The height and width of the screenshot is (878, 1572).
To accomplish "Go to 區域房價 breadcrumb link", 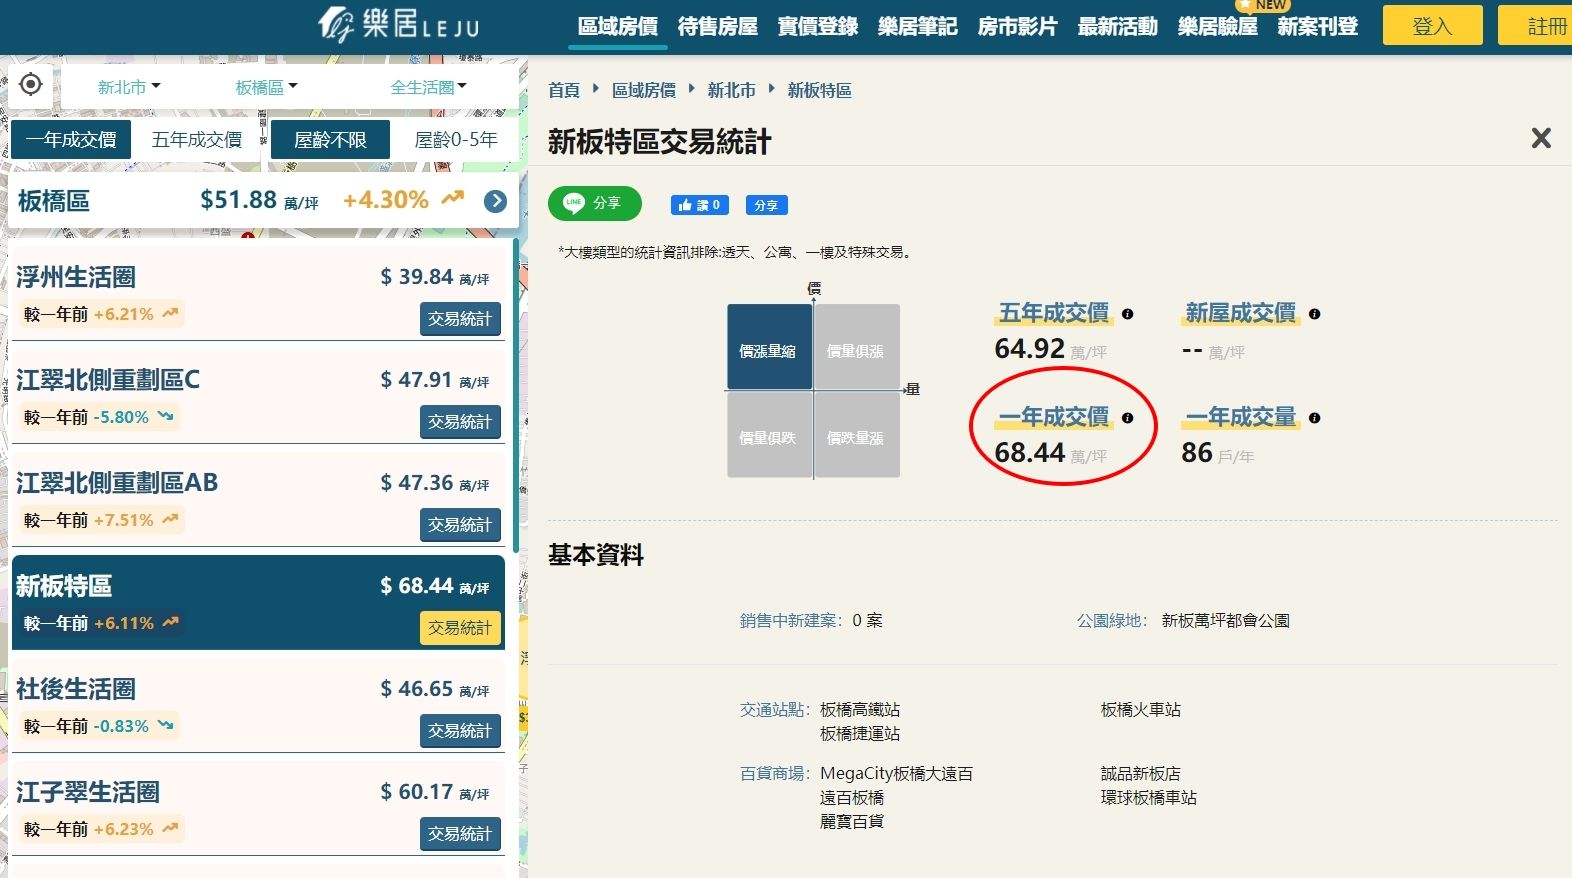I will (x=644, y=90).
